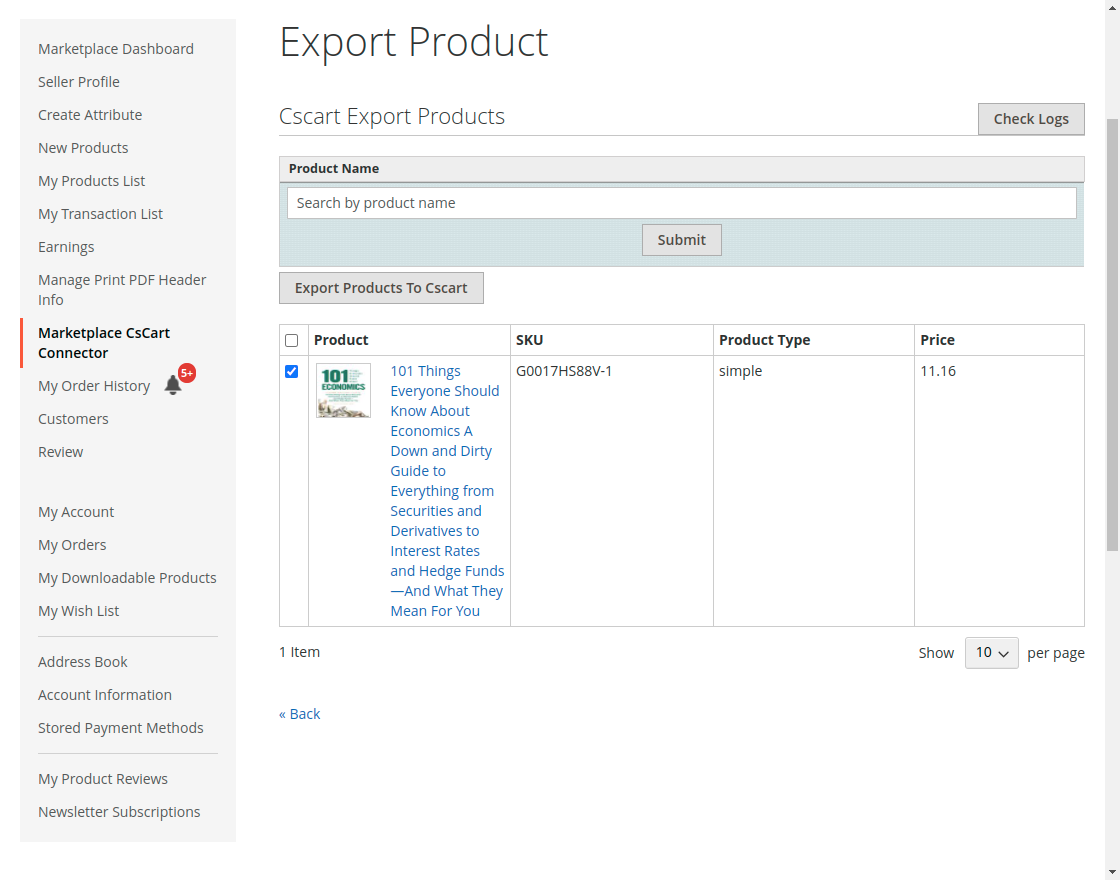Select My Order History in sidebar
Viewport: 1120px width, 880px height.
(94, 386)
